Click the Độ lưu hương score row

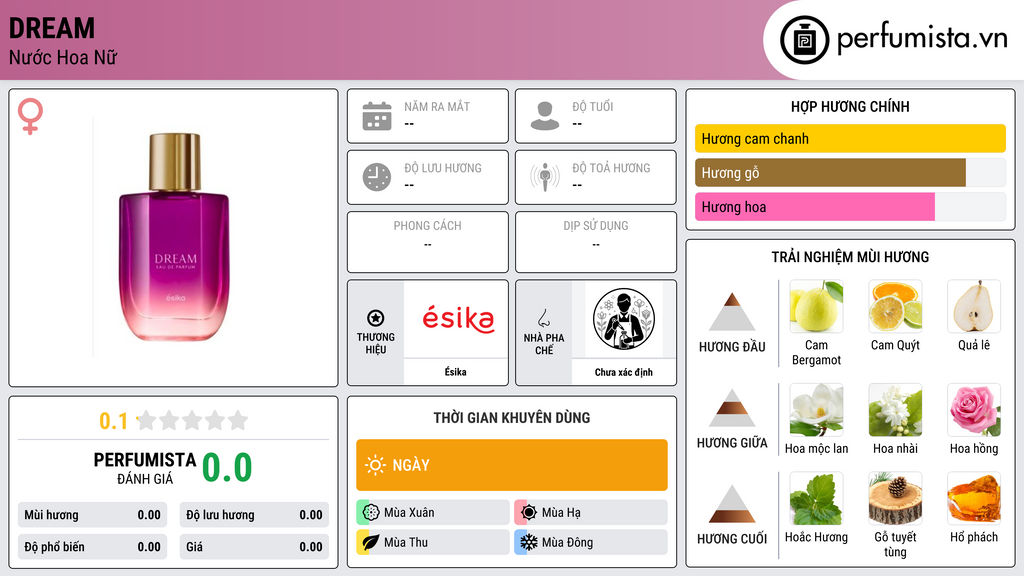pyautogui.click(x=254, y=515)
